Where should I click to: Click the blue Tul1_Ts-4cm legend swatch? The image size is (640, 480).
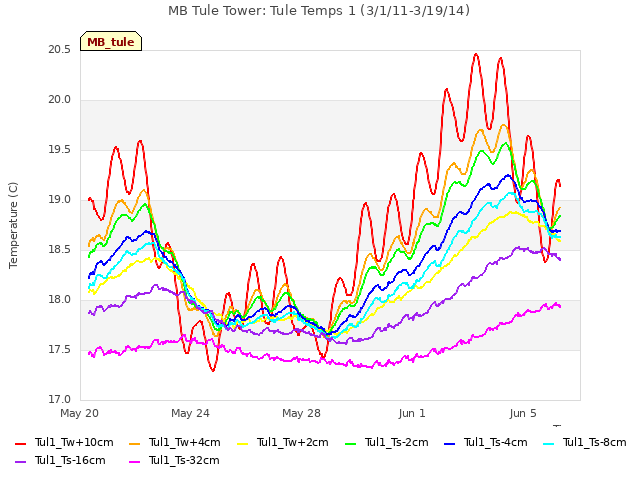click(x=449, y=443)
